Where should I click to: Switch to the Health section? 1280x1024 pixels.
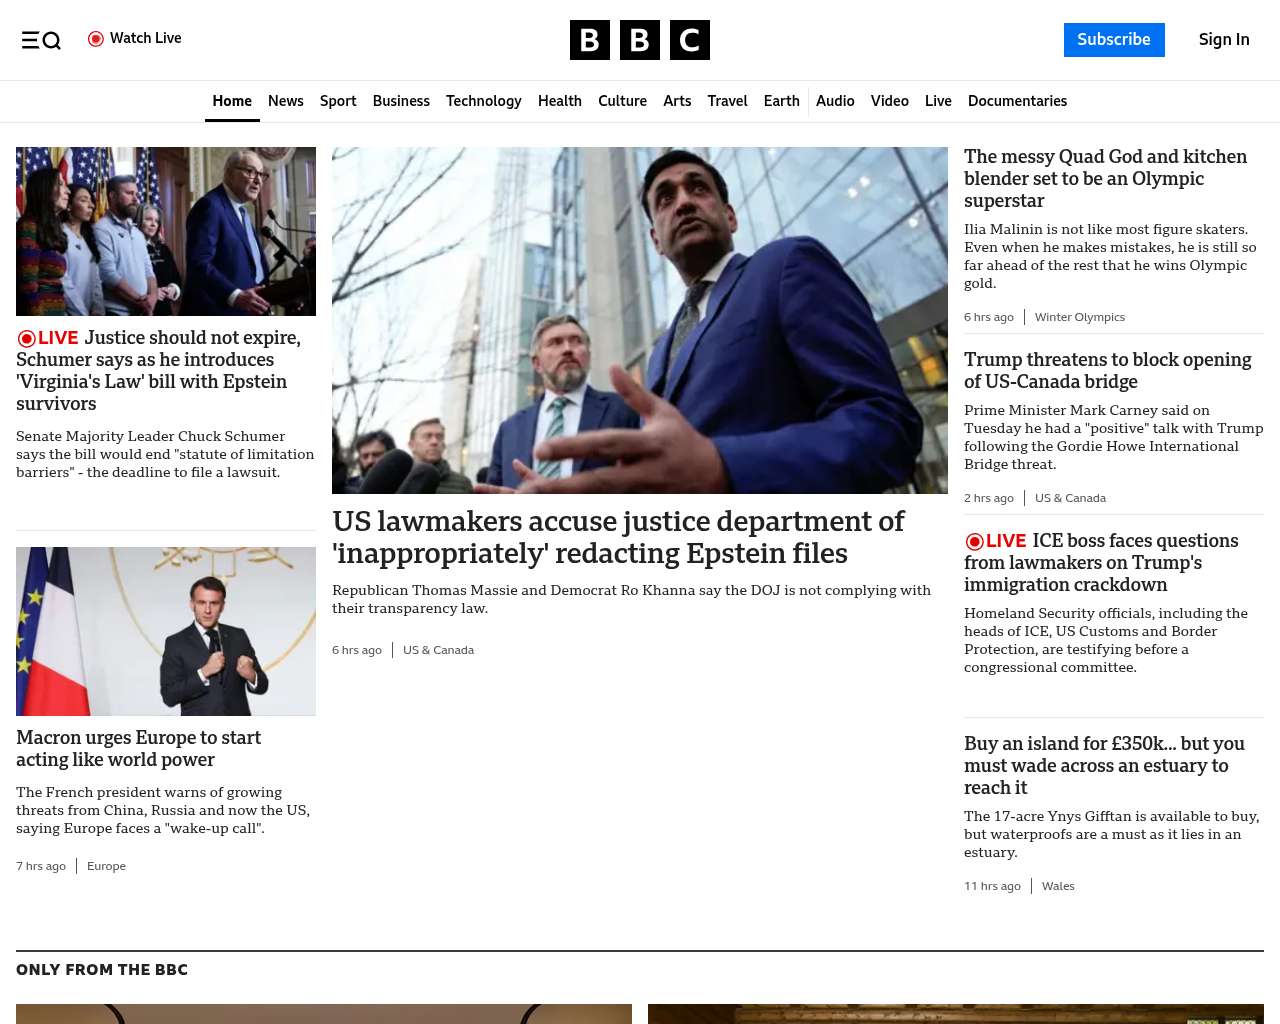coord(560,101)
